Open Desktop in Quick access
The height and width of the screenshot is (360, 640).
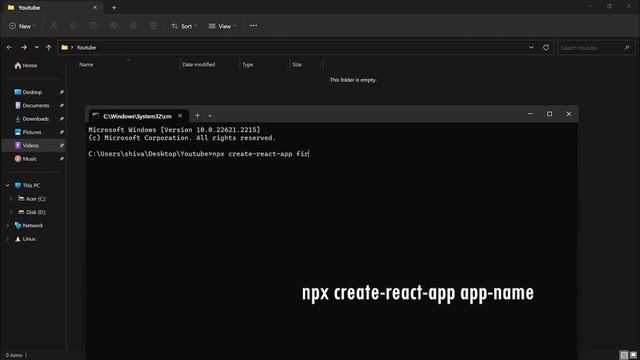(x=28, y=92)
